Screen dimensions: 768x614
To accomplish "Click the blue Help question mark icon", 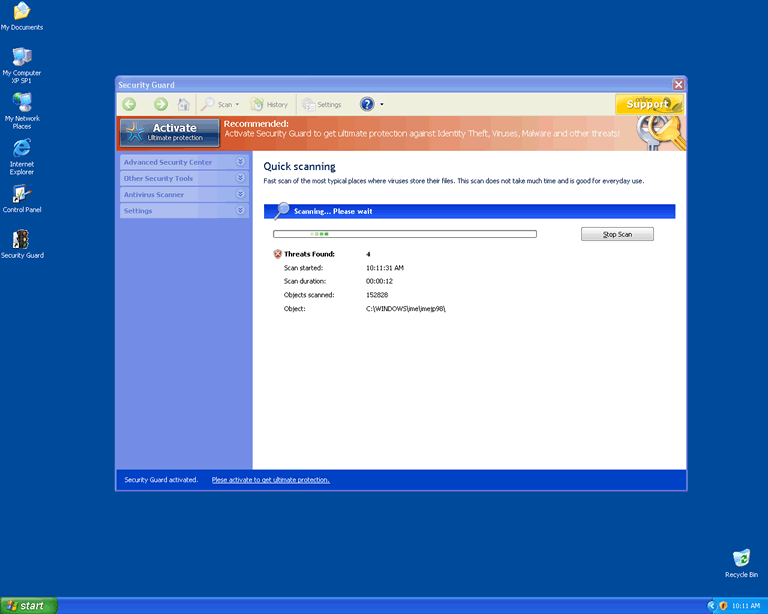I will [367, 104].
